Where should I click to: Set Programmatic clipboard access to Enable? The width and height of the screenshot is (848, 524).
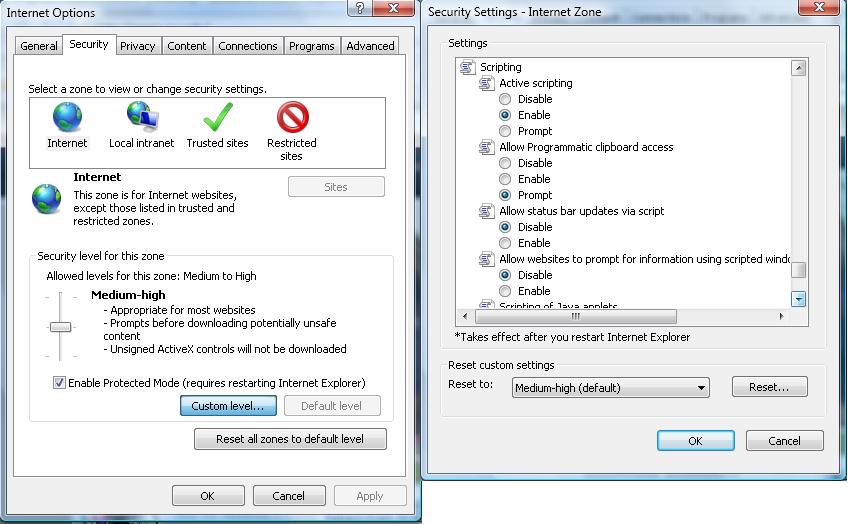505,179
